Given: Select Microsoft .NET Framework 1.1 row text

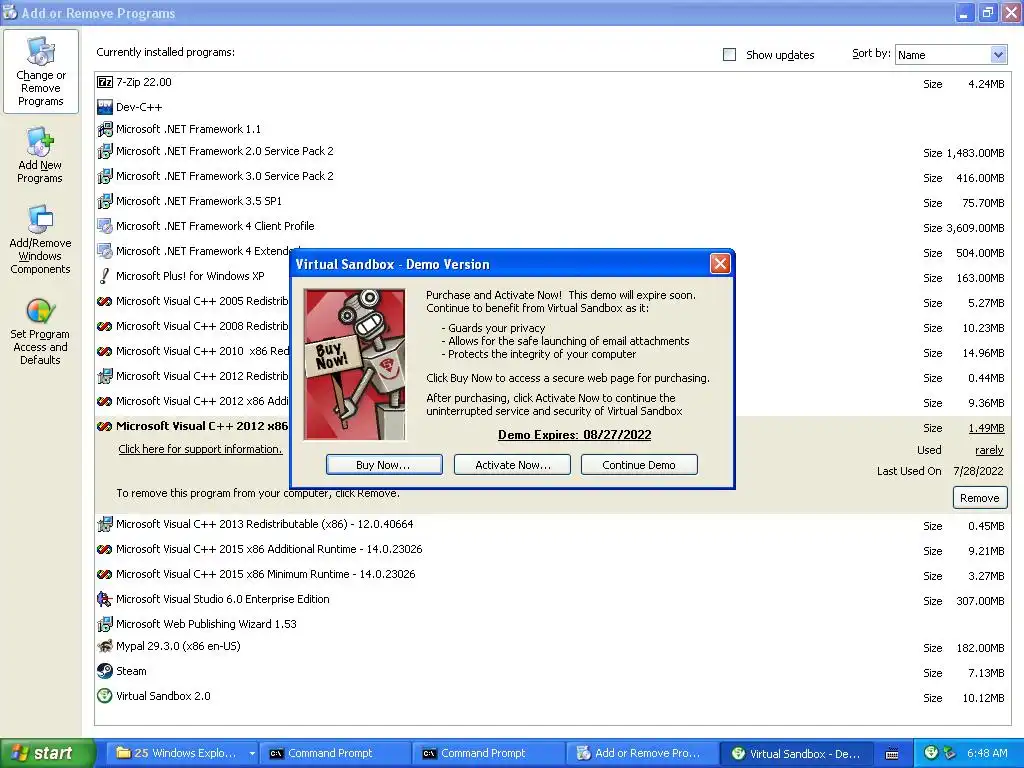Looking at the screenshot, I should pos(188,129).
